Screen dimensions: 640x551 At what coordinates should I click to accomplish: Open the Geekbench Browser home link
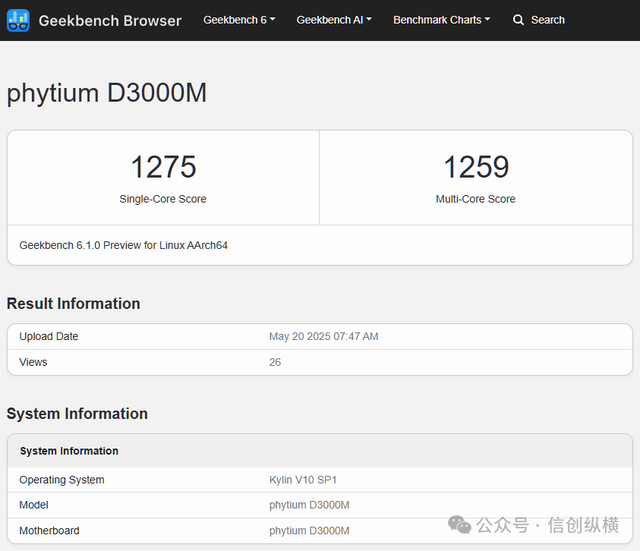110,20
